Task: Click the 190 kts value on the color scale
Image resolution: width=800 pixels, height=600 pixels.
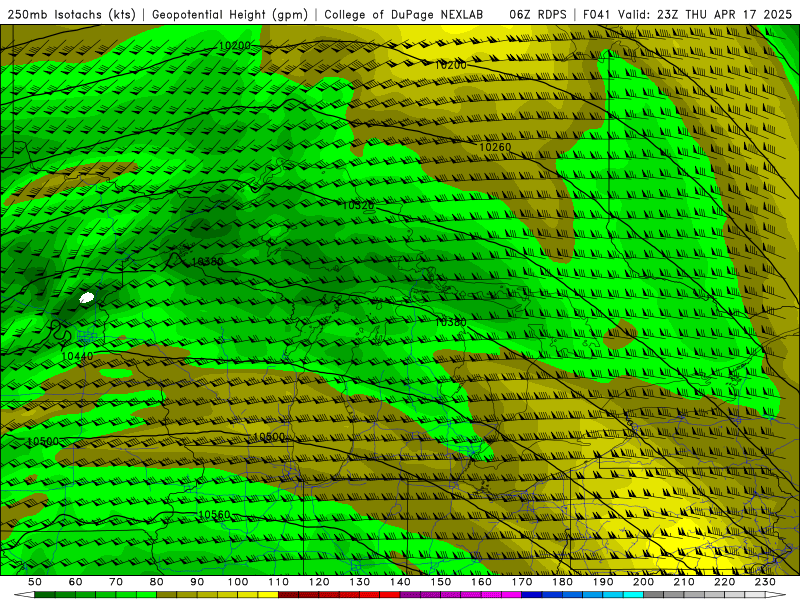Action: click(603, 582)
